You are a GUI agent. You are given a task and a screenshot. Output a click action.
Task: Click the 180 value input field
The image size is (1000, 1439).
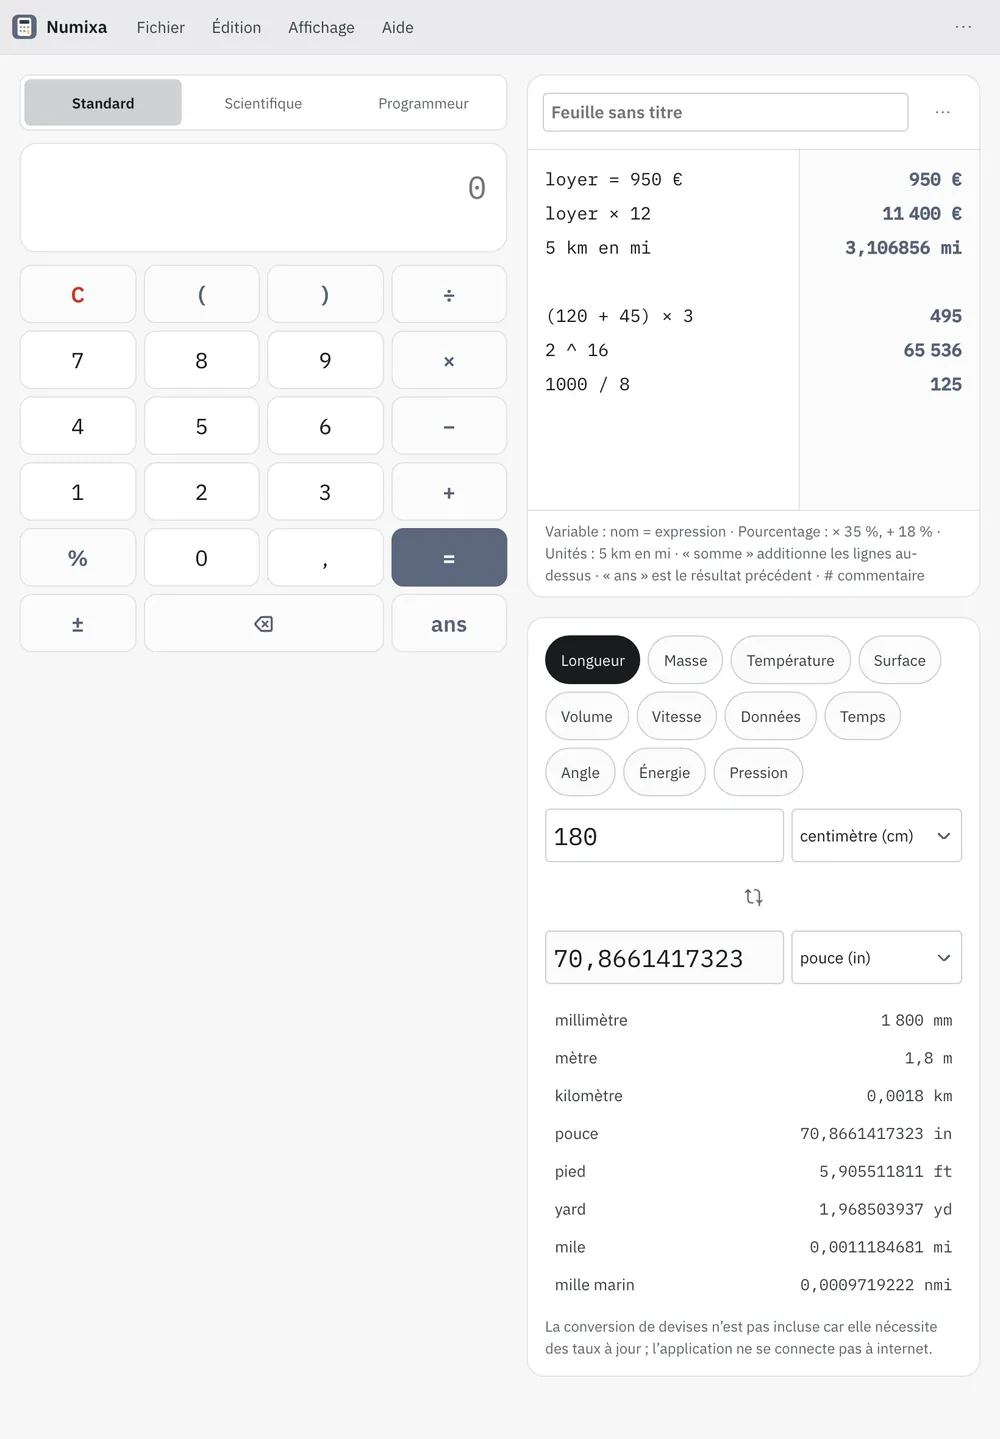tap(664, 835)
